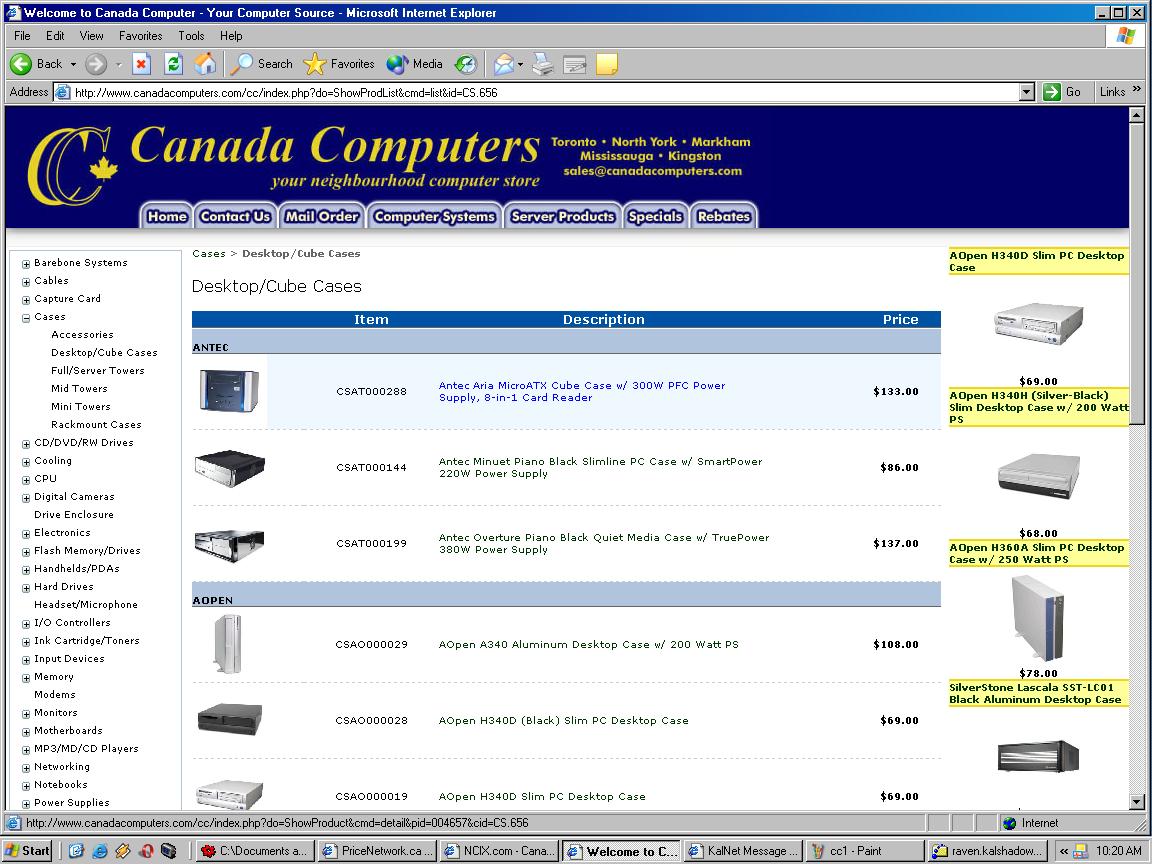Expand the Links toolbar chevron
Screen dimensions: 1152x864
point(1137,89)
